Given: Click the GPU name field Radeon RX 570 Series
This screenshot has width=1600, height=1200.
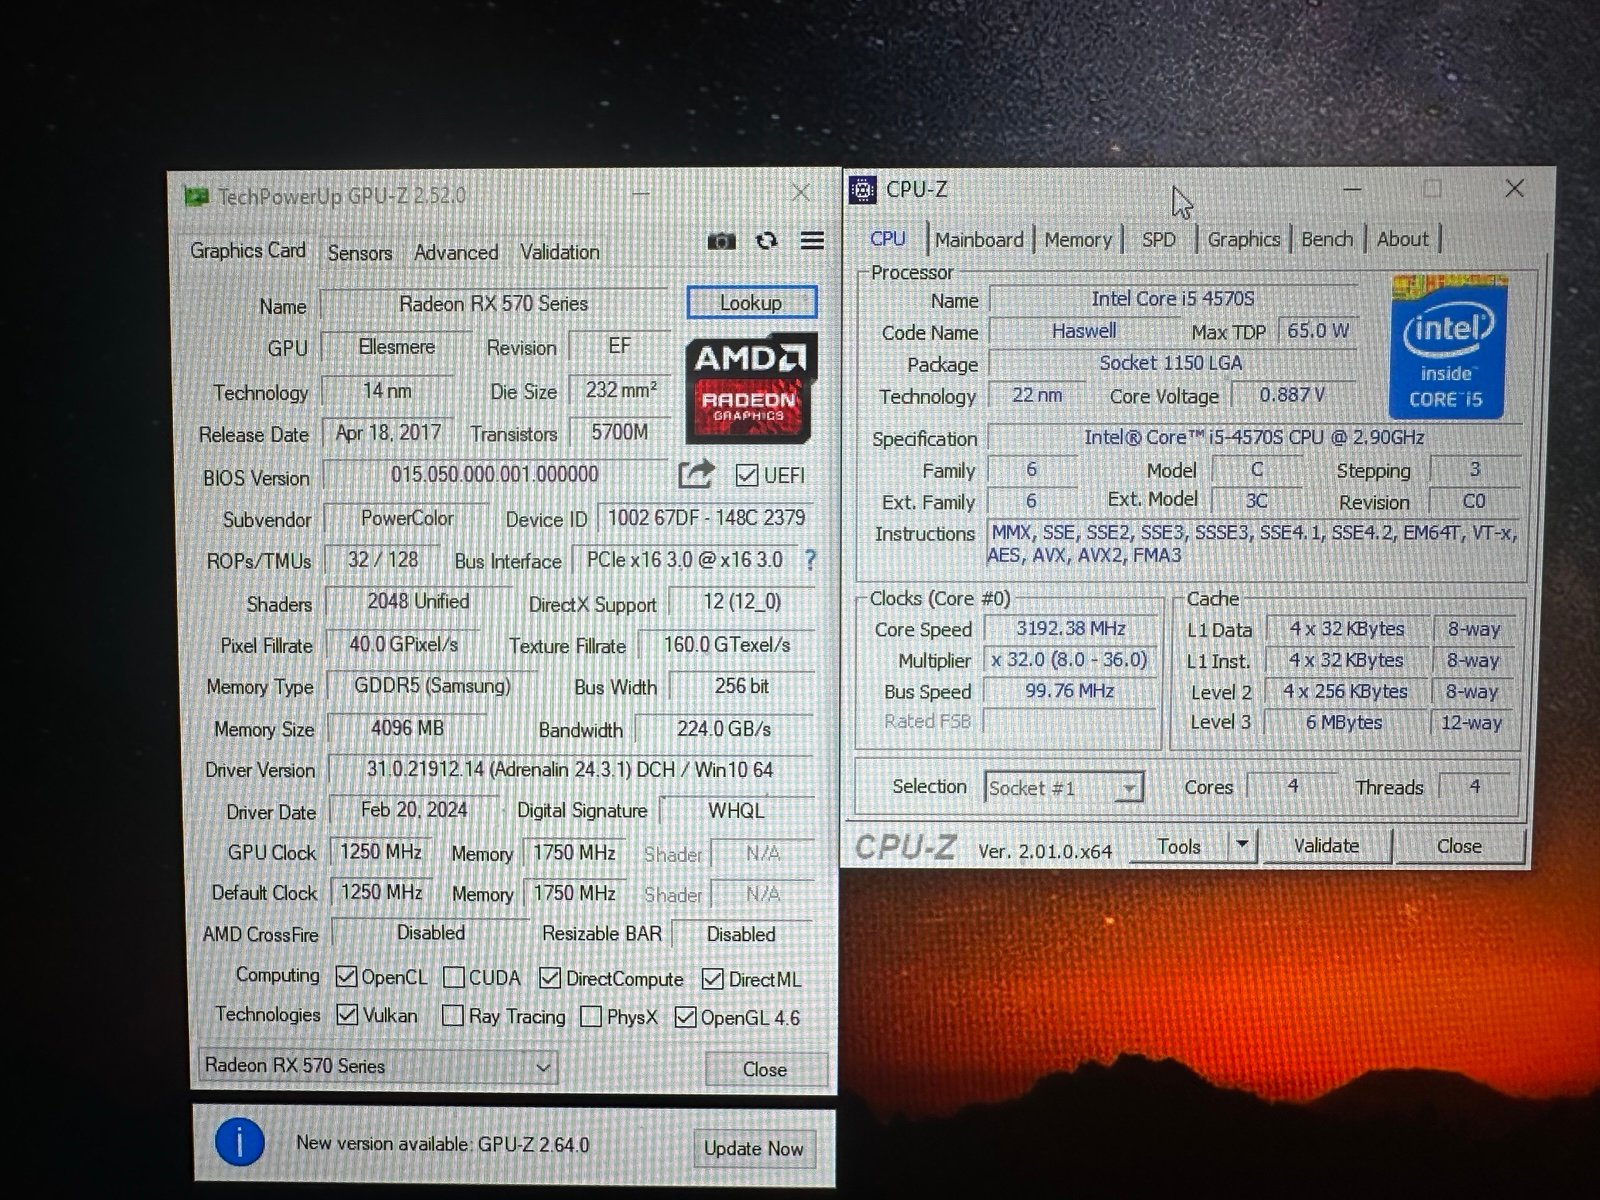Looking at the screenshot, I should 494,303.
